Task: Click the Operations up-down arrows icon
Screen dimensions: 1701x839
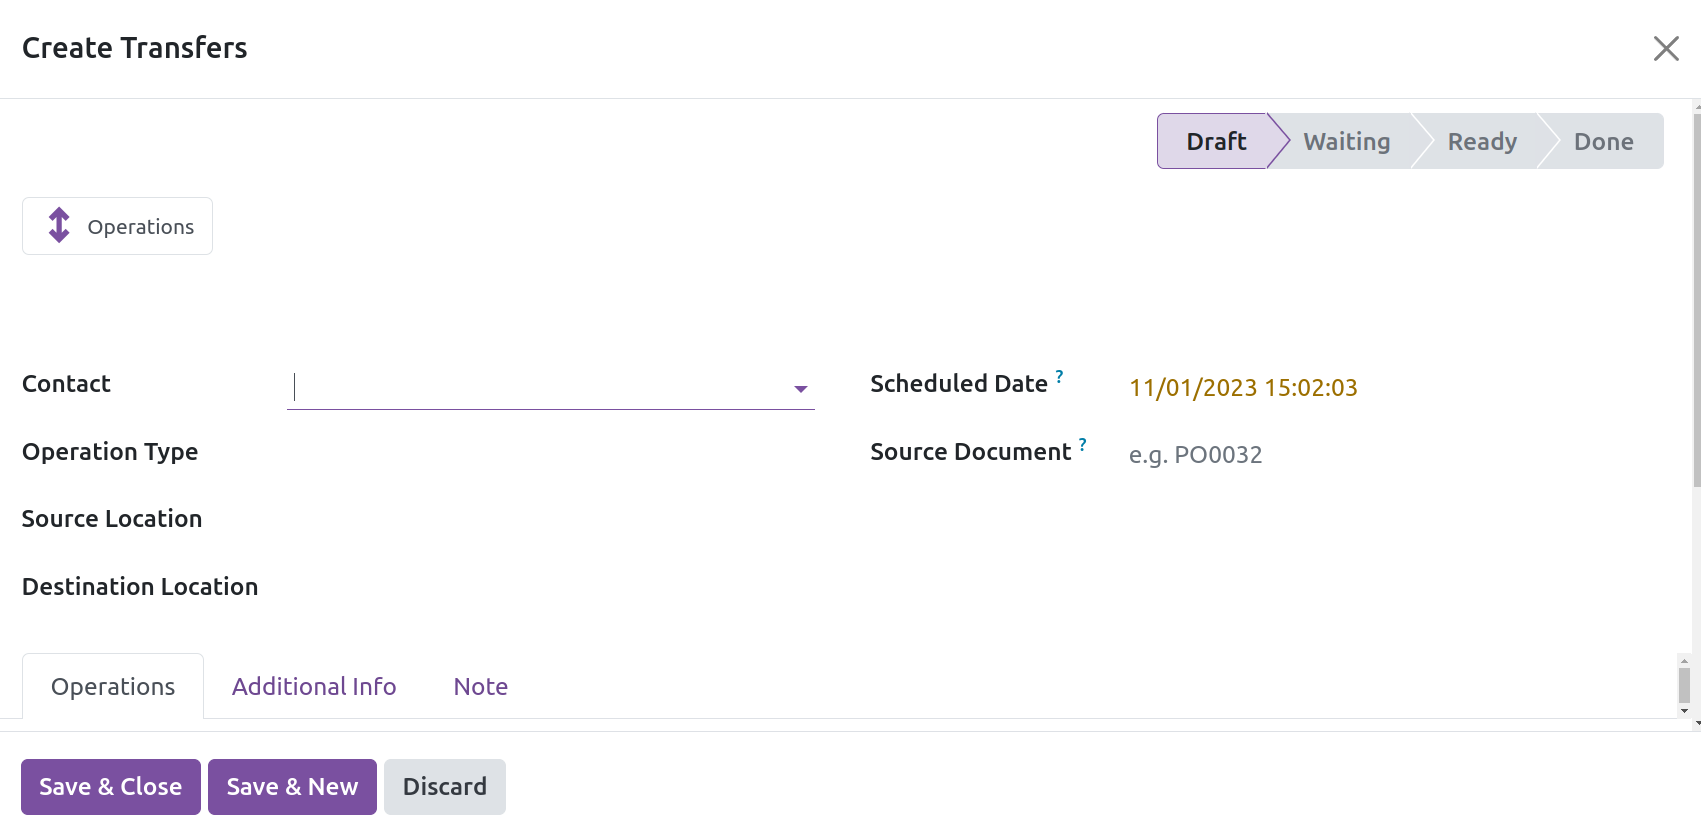Action: [x=59, y=226]
